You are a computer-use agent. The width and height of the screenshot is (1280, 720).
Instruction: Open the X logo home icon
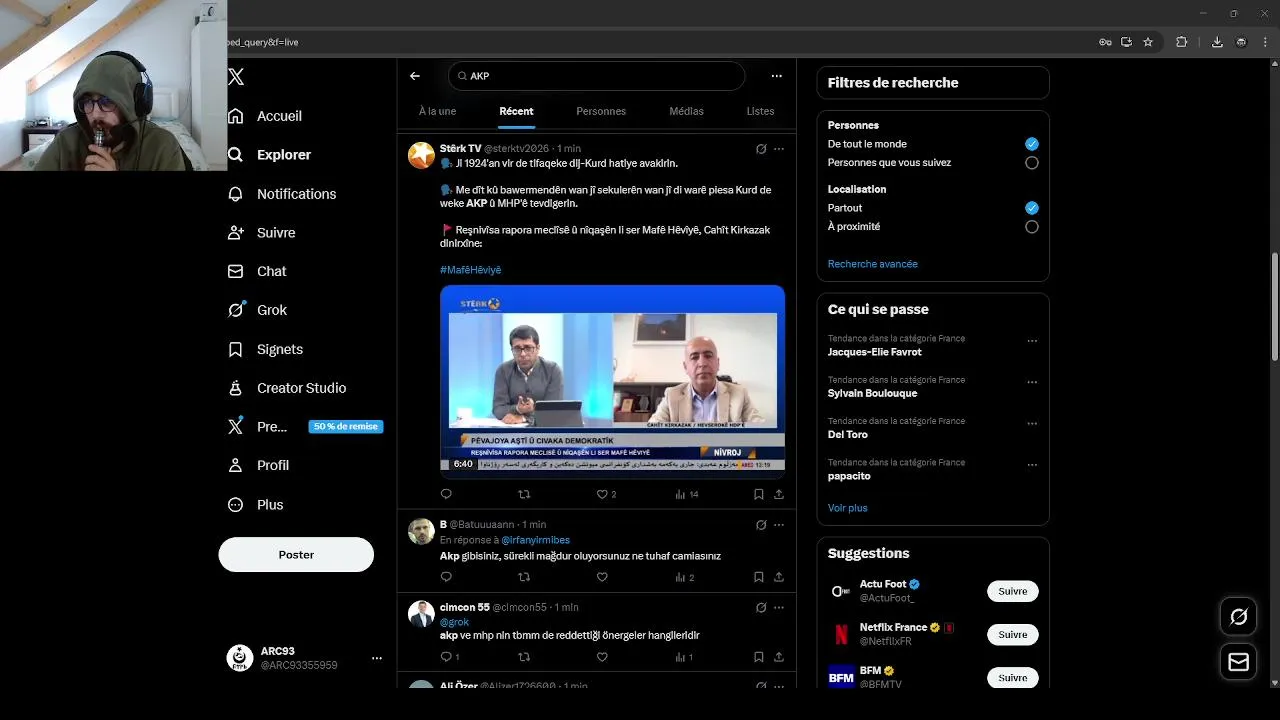coord(236,77)
